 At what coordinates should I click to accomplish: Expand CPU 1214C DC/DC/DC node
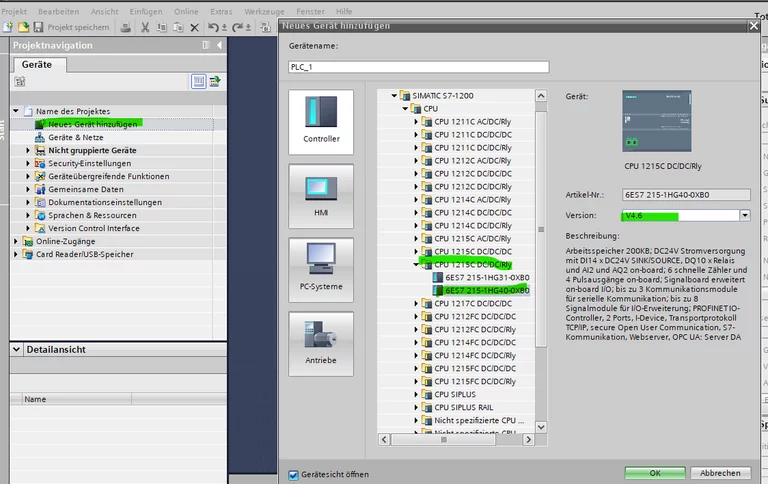416,213
